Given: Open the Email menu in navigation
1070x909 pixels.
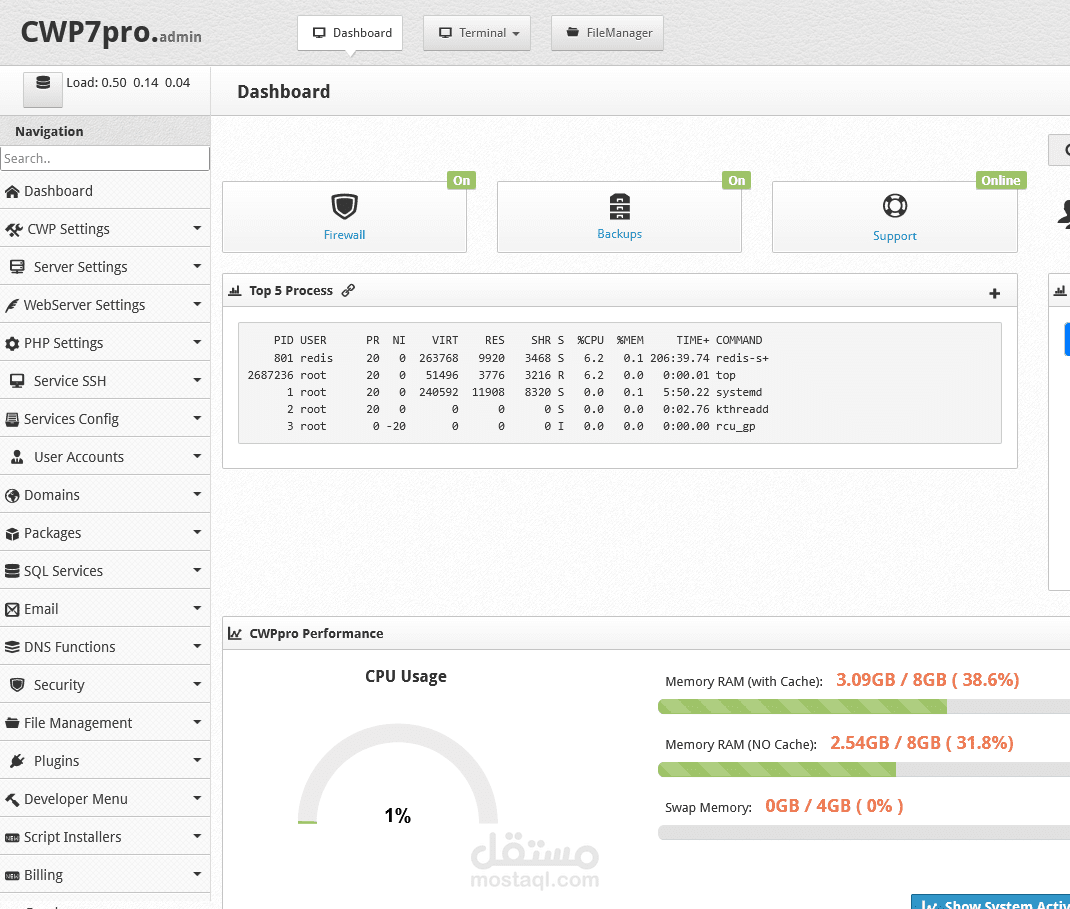Looking at the screenshot, I should [105, 609].
